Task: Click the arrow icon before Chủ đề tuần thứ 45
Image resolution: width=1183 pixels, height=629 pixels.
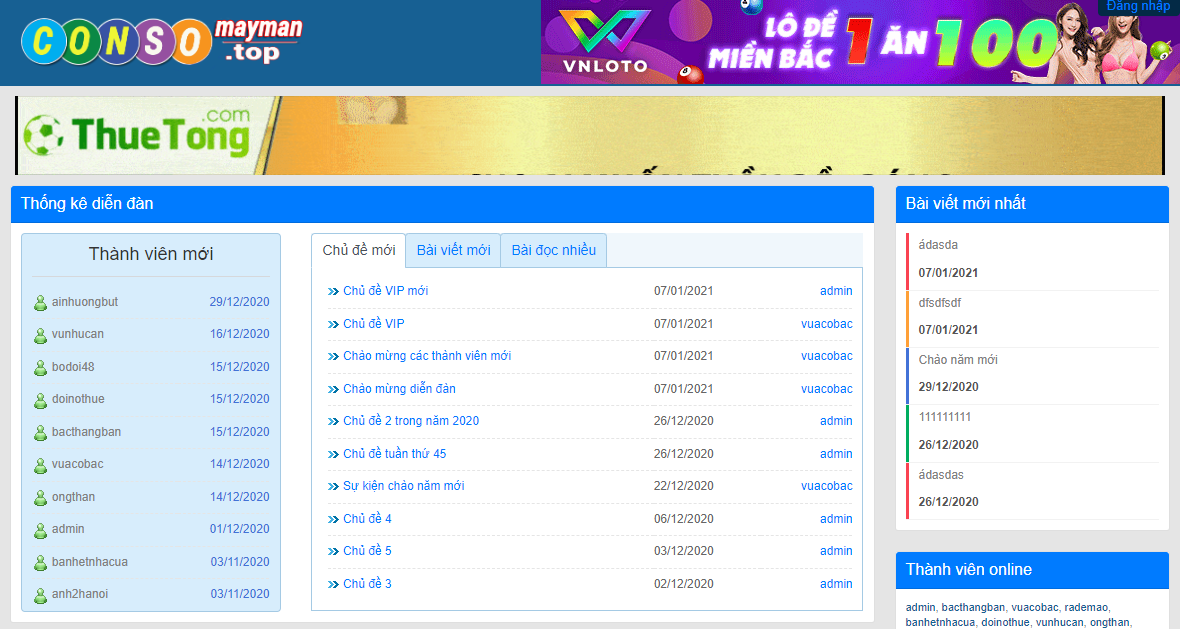Action: point(334,454)
